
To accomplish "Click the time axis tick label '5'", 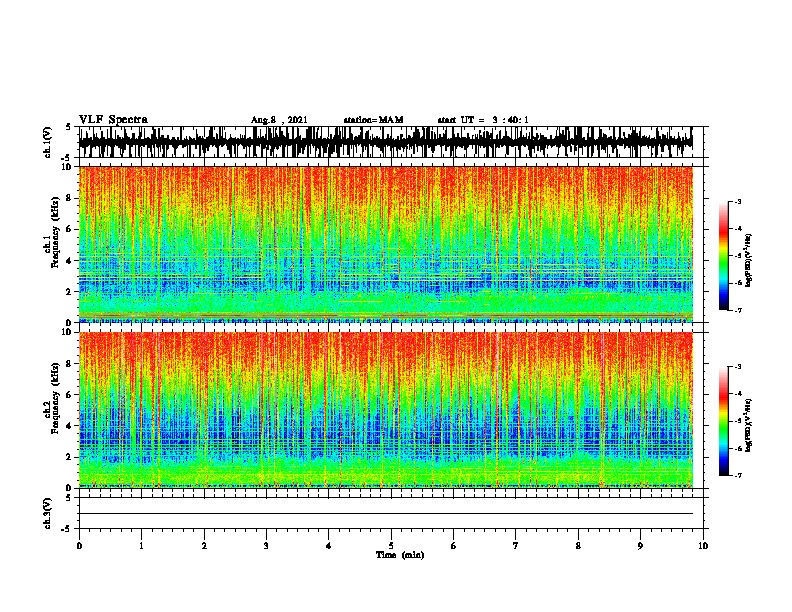I will [391, 546].
